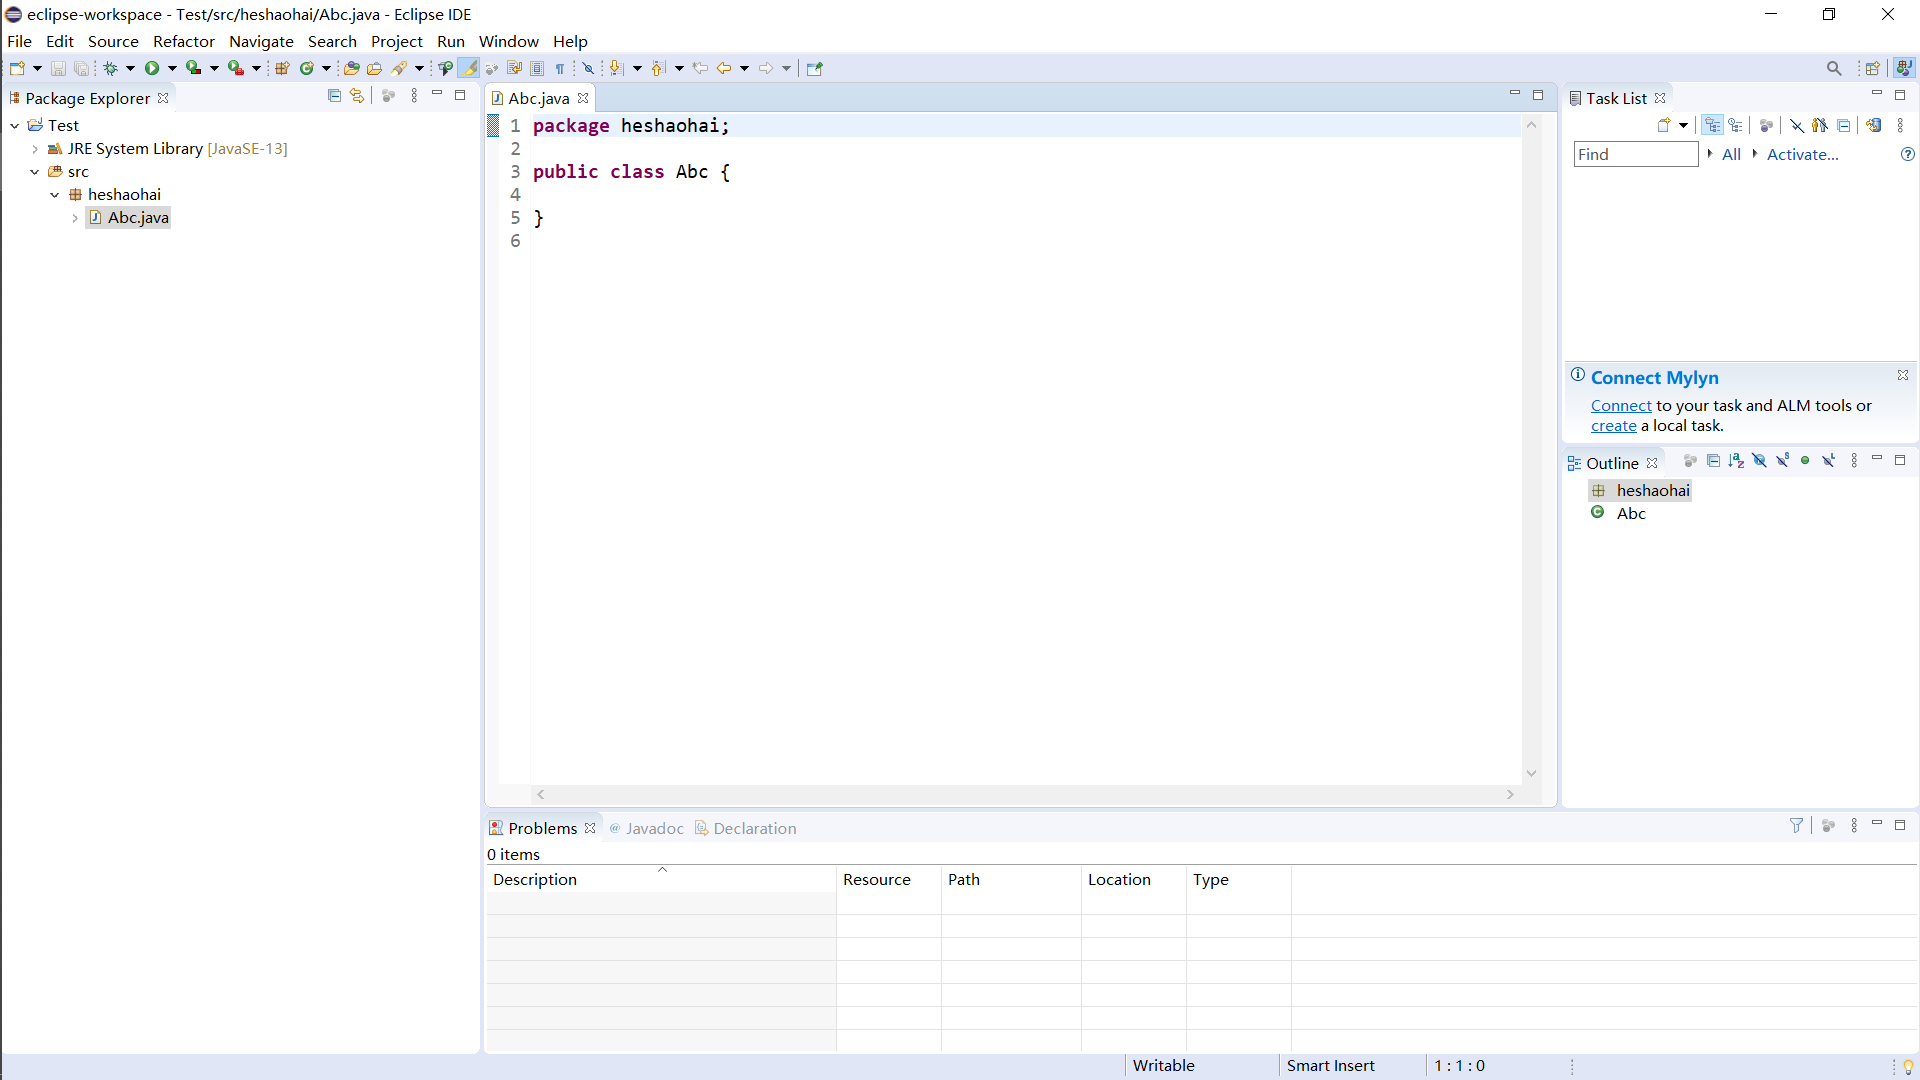
Task: Open the Refactor menu
Action: pyautogui.click(x=183, y=41)
